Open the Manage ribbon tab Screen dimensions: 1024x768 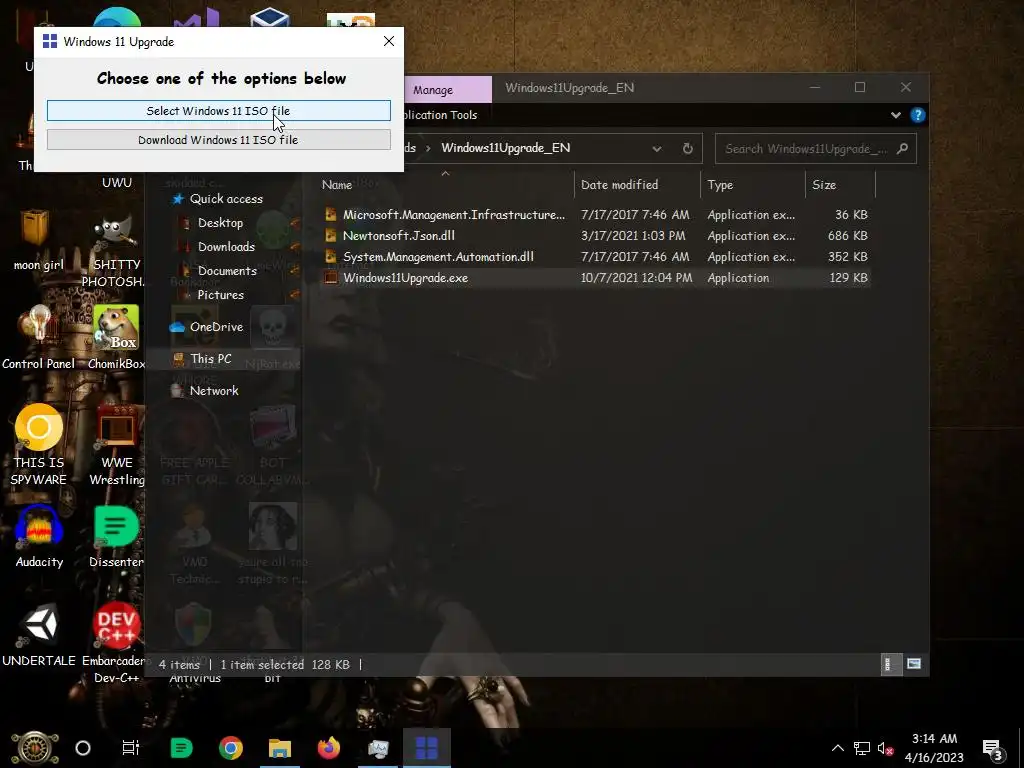tap(432, 90)
